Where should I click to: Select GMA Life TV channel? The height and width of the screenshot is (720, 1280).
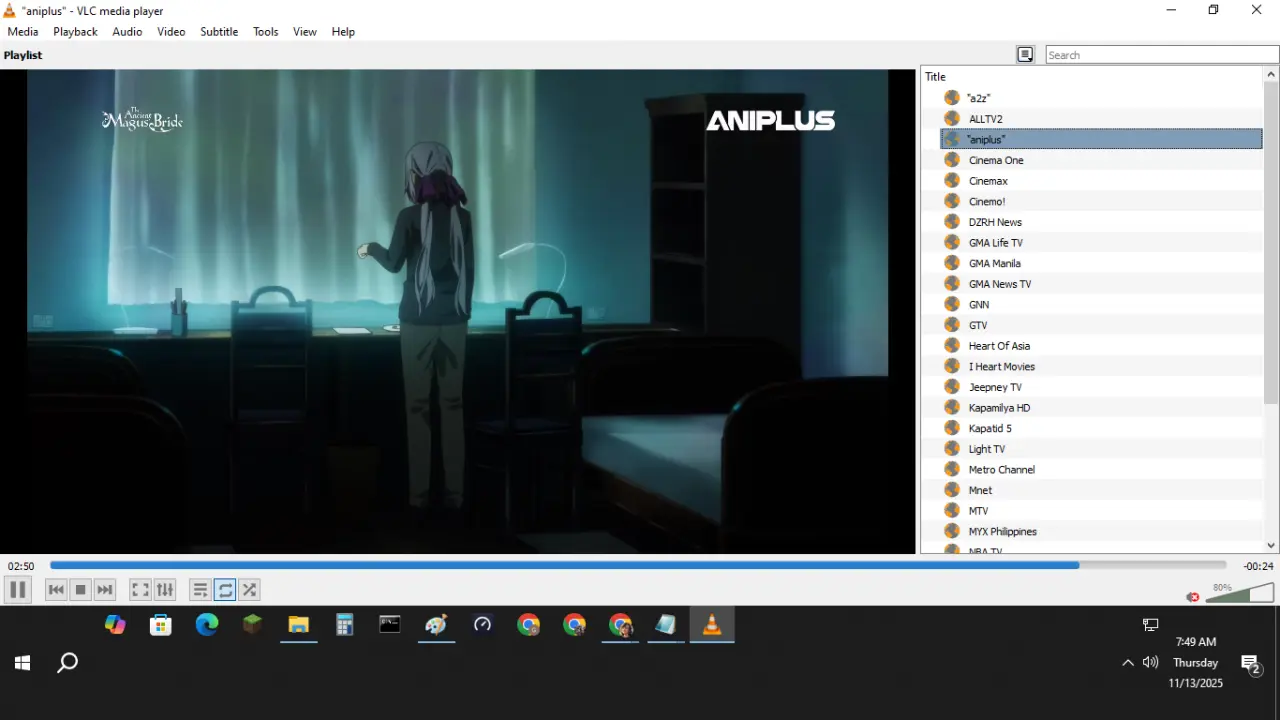[x=1101, y=243]
